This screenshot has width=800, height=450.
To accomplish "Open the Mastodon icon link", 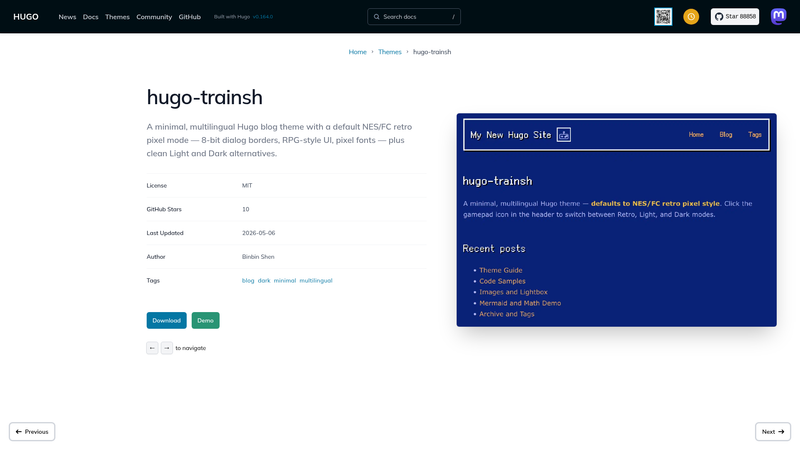I will 778,16.
